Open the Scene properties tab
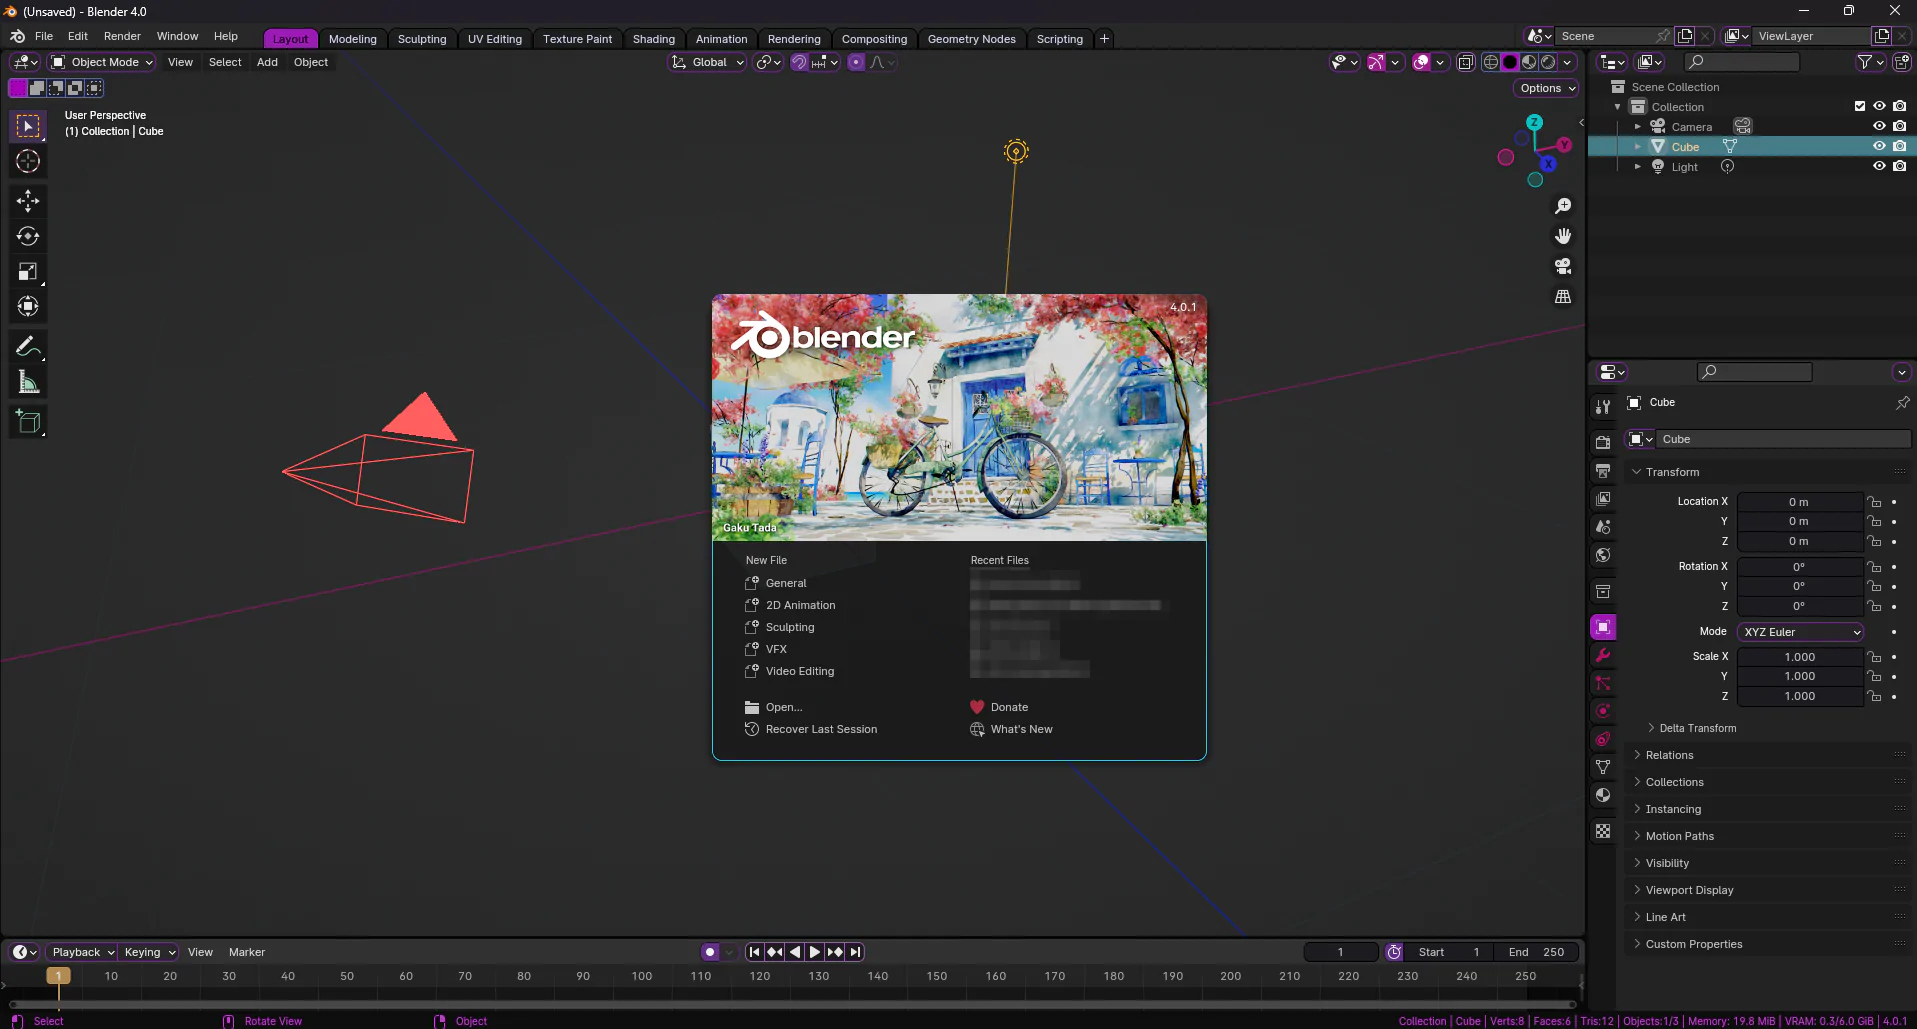Viewport: 1917px width, 1029px height. [1603, 526]
